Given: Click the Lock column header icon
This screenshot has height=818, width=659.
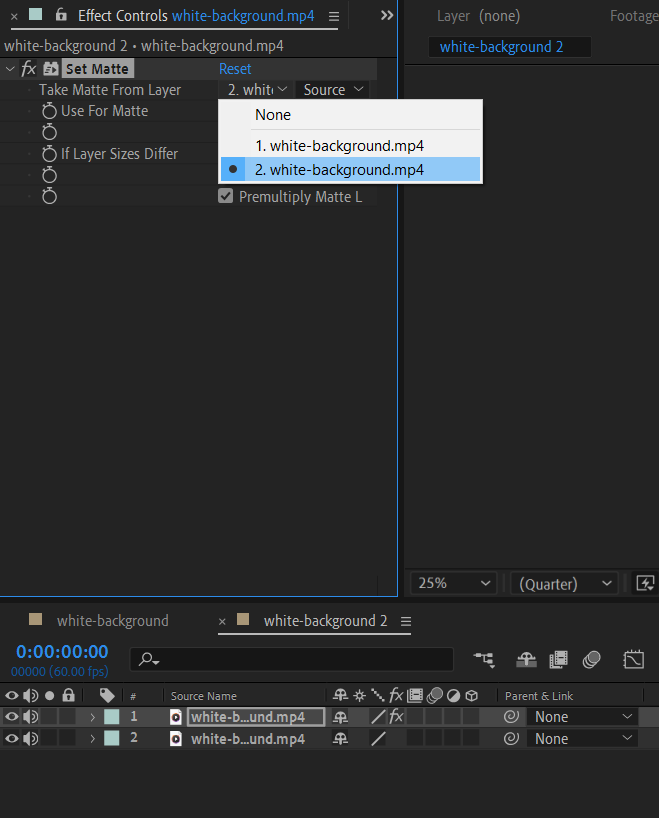Looking at the screenshot, I should coord(68,695).
